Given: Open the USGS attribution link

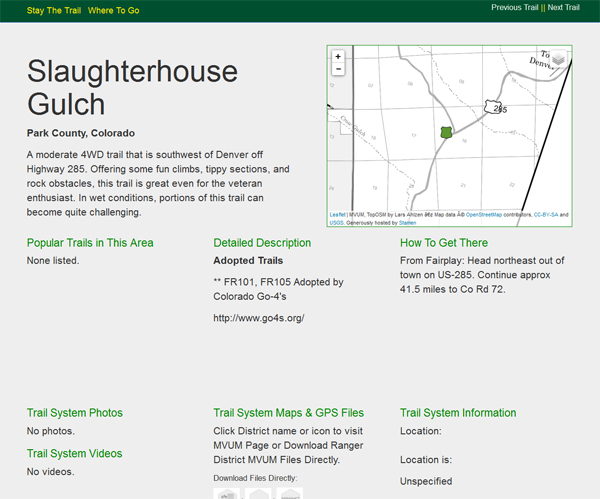Looking at the screenshot, I should [x=336, y=222].
